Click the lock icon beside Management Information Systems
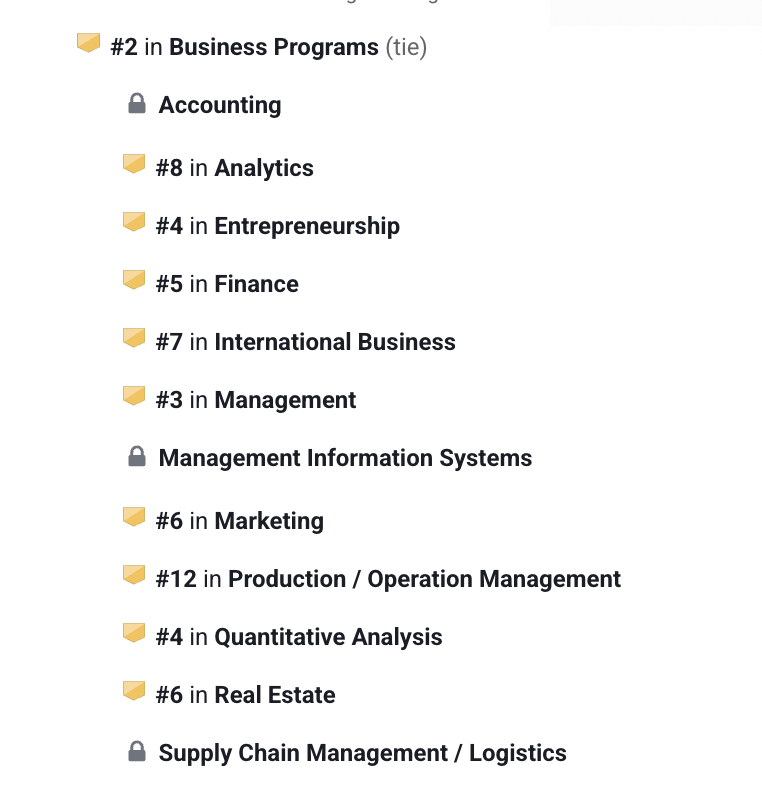 [137, 456]
